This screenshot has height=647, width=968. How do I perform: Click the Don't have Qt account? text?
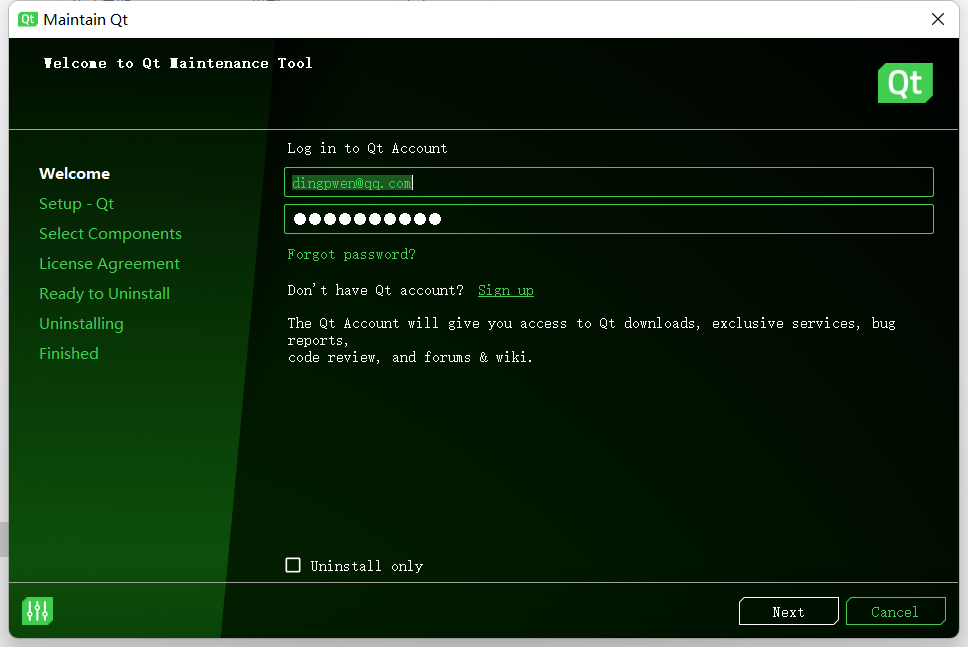[375, 290]
